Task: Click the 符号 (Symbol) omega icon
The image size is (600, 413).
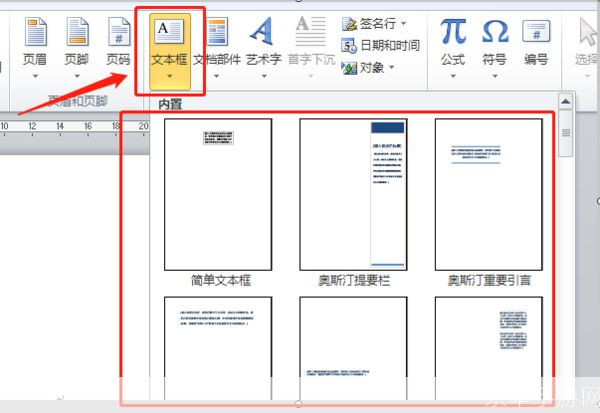Action: coord(495,31)
